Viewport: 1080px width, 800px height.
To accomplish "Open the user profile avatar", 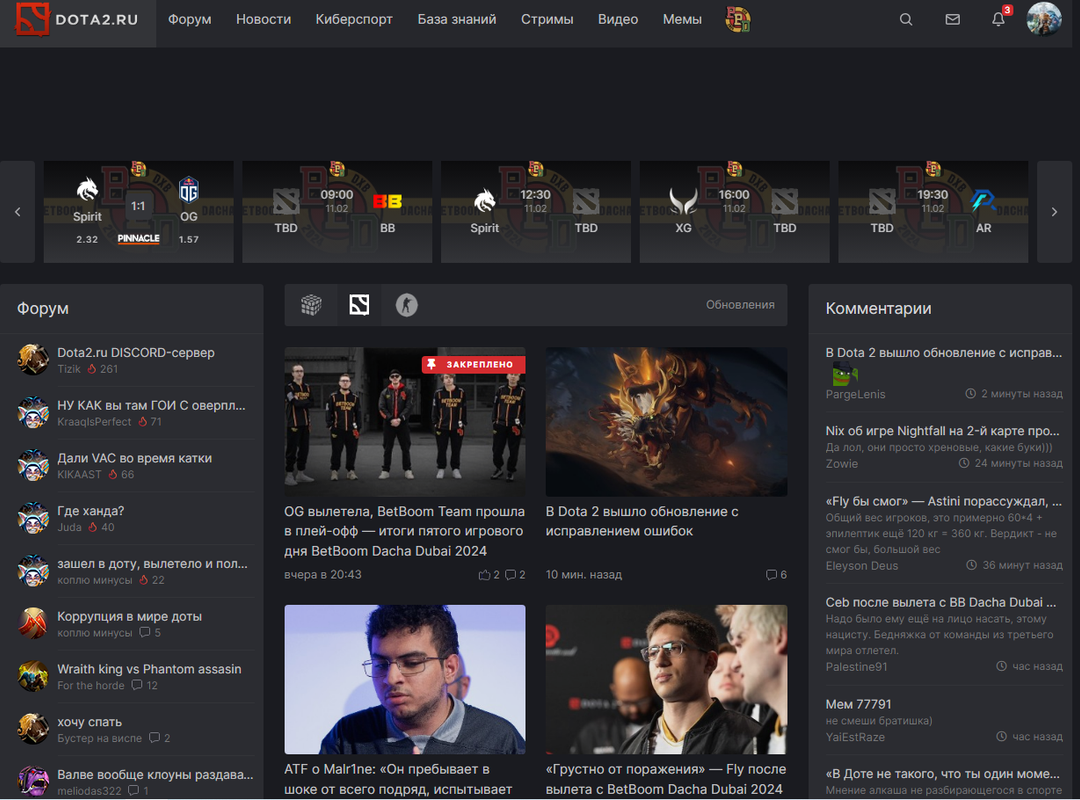I will (1043, 19).
